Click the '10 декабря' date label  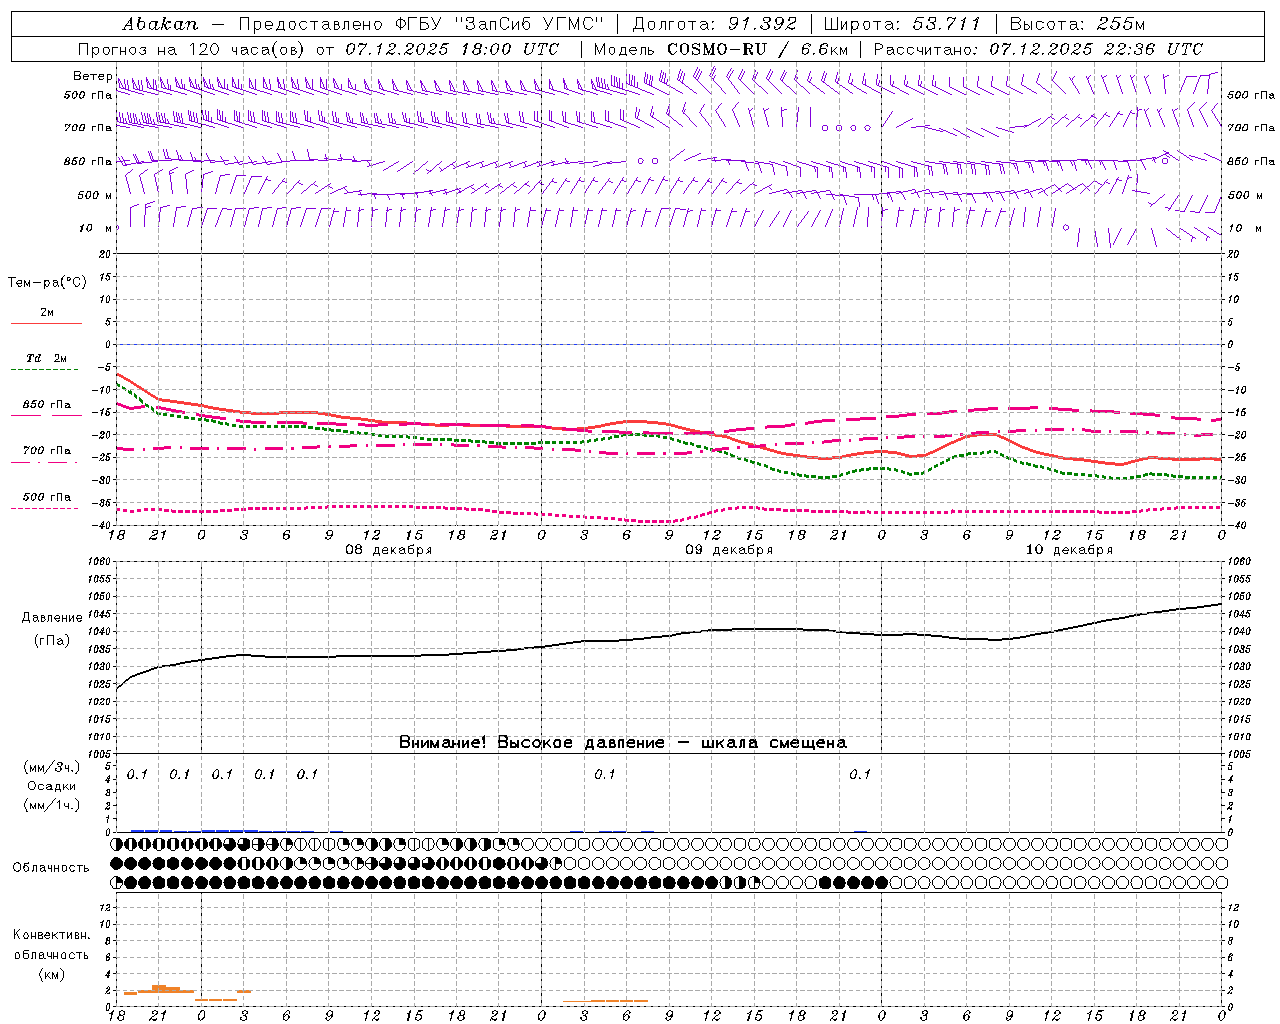(1068, 549)
